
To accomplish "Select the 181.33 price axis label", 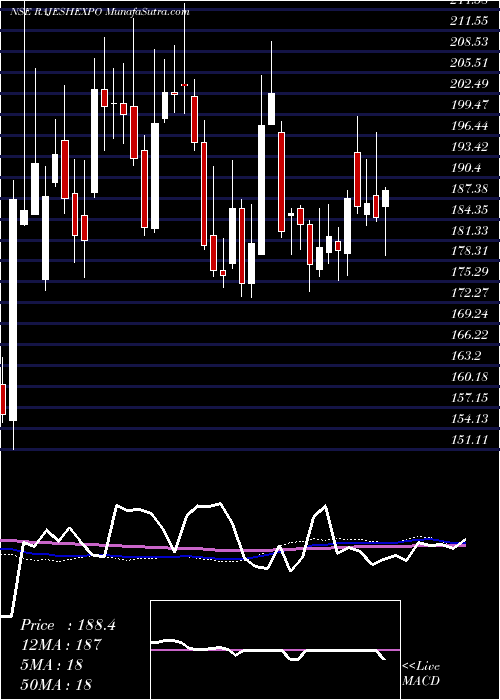I will coord(468,231).
